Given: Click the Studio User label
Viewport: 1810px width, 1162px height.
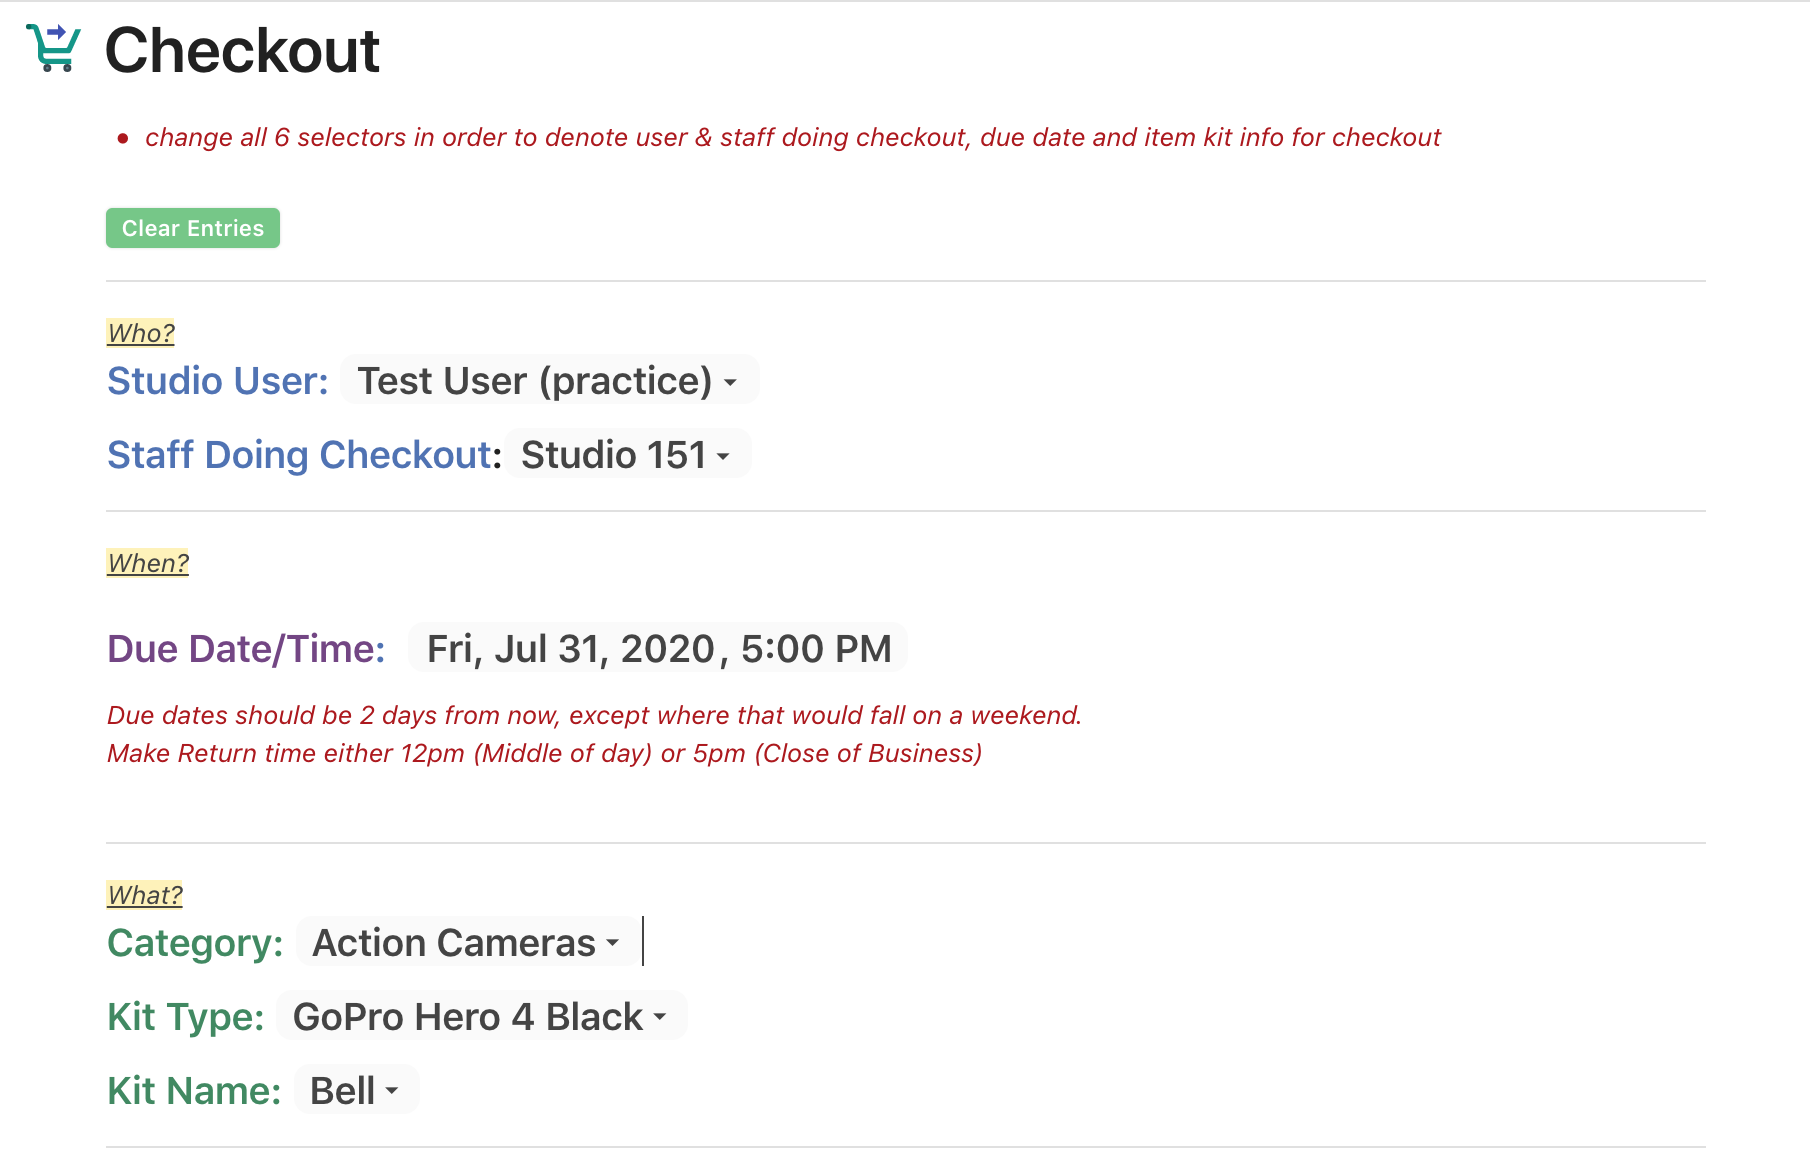Looking at the screenshot, I should (217, 381).
